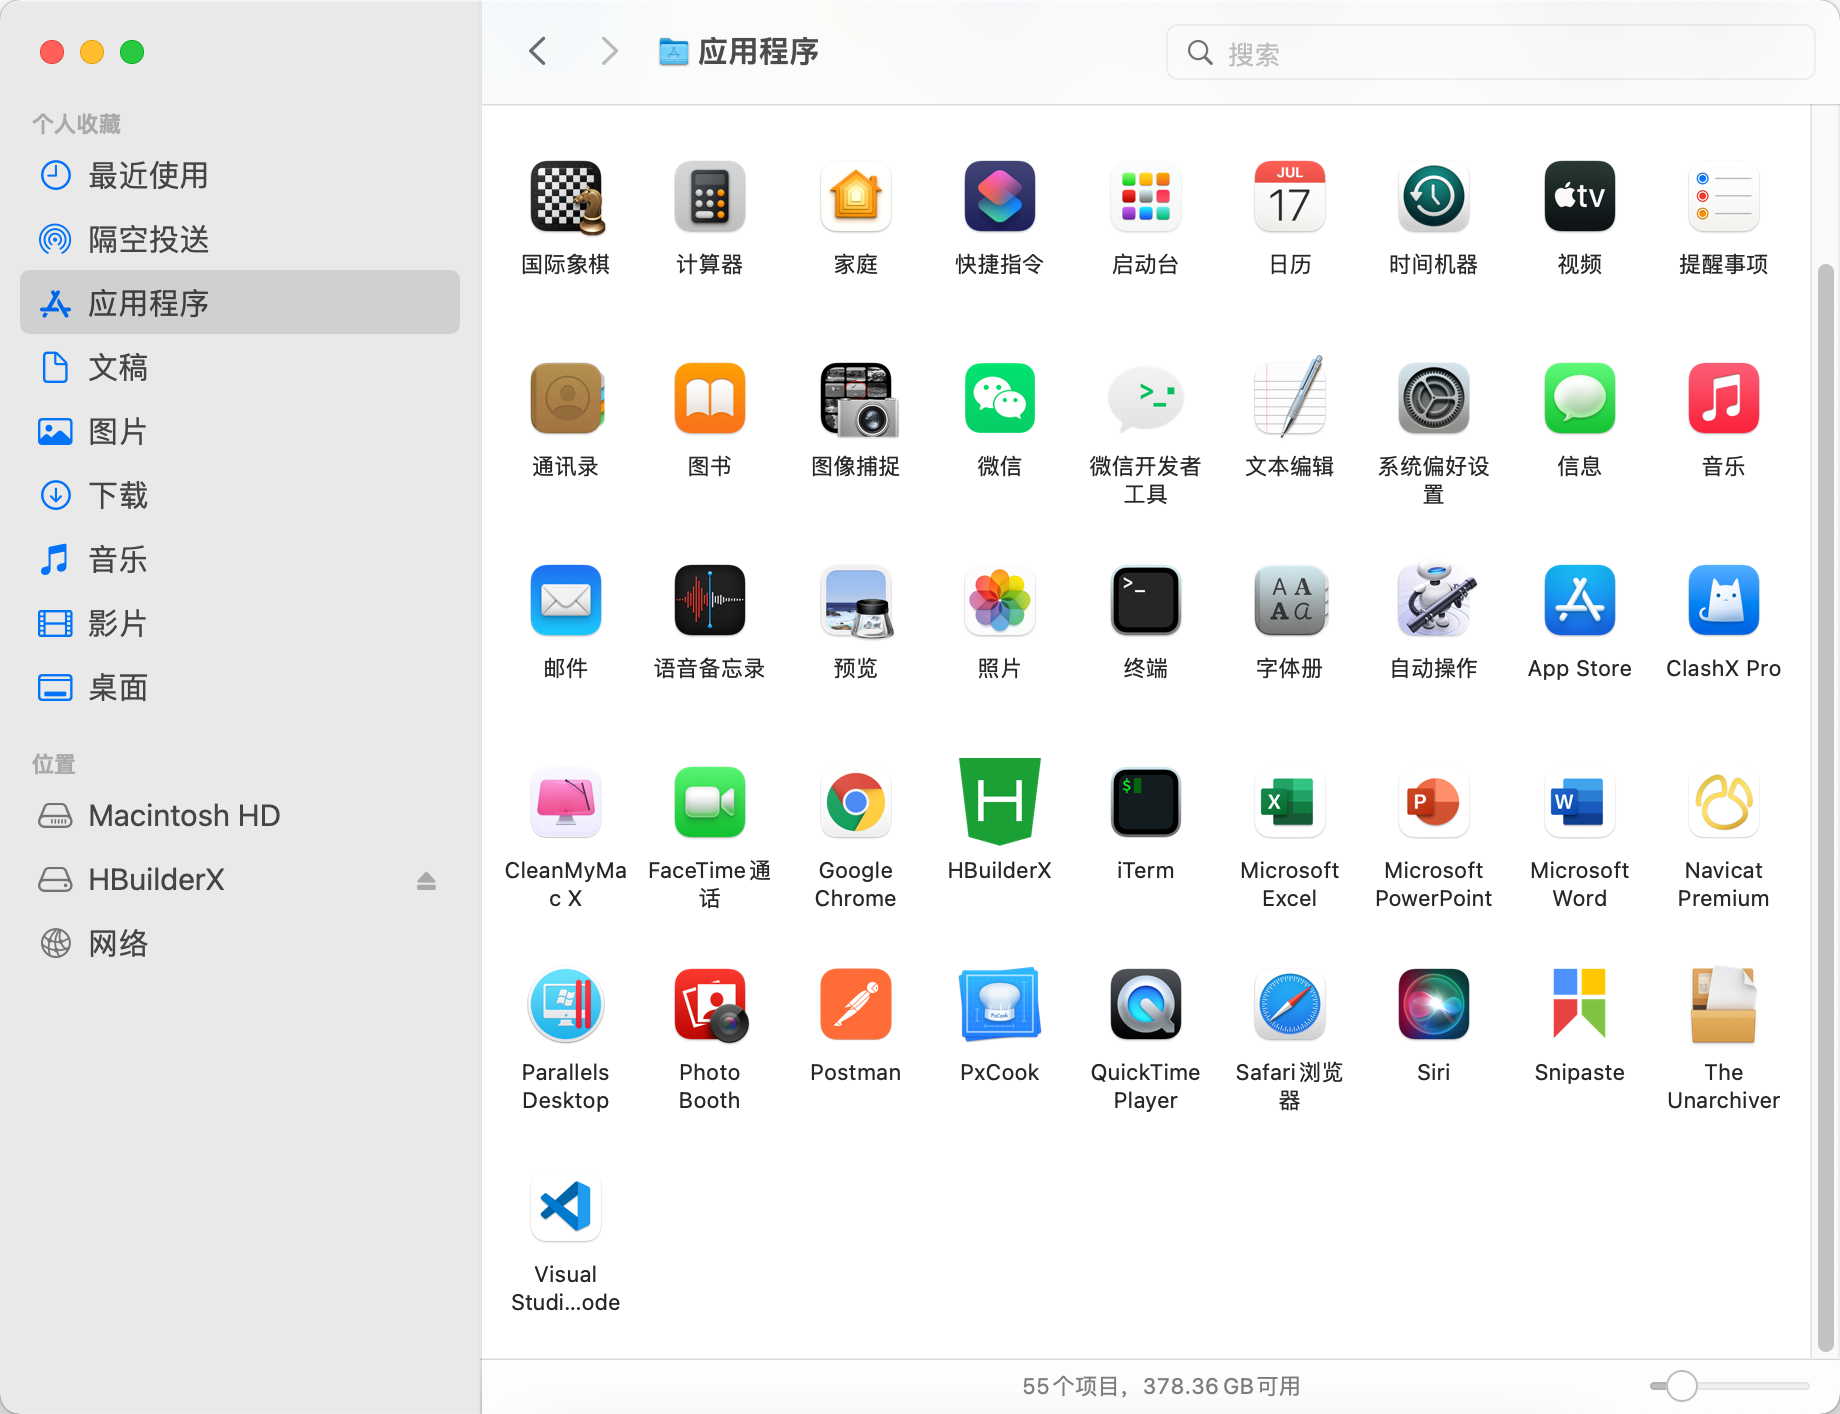Viewport: 1840px width, 1414px height.
Task: Select the 音乐 Music app icon in grid
Action: [1724, 399]
